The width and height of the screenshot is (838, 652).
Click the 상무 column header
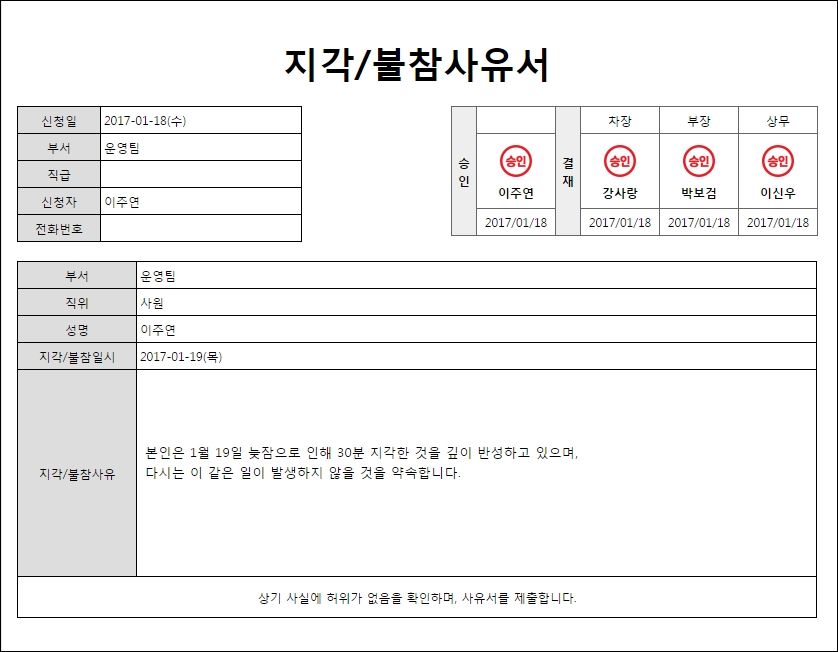[x=777, y=121]
